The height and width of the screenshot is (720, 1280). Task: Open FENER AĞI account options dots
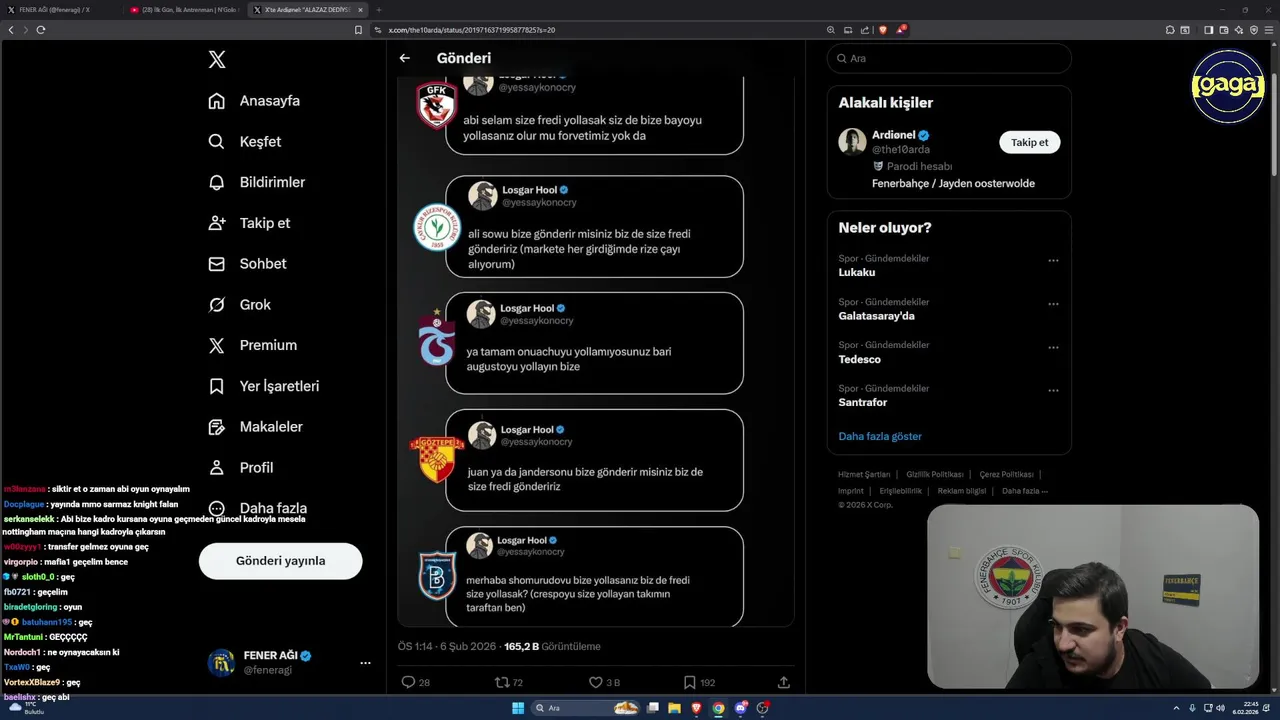click(x=365, y=663)
